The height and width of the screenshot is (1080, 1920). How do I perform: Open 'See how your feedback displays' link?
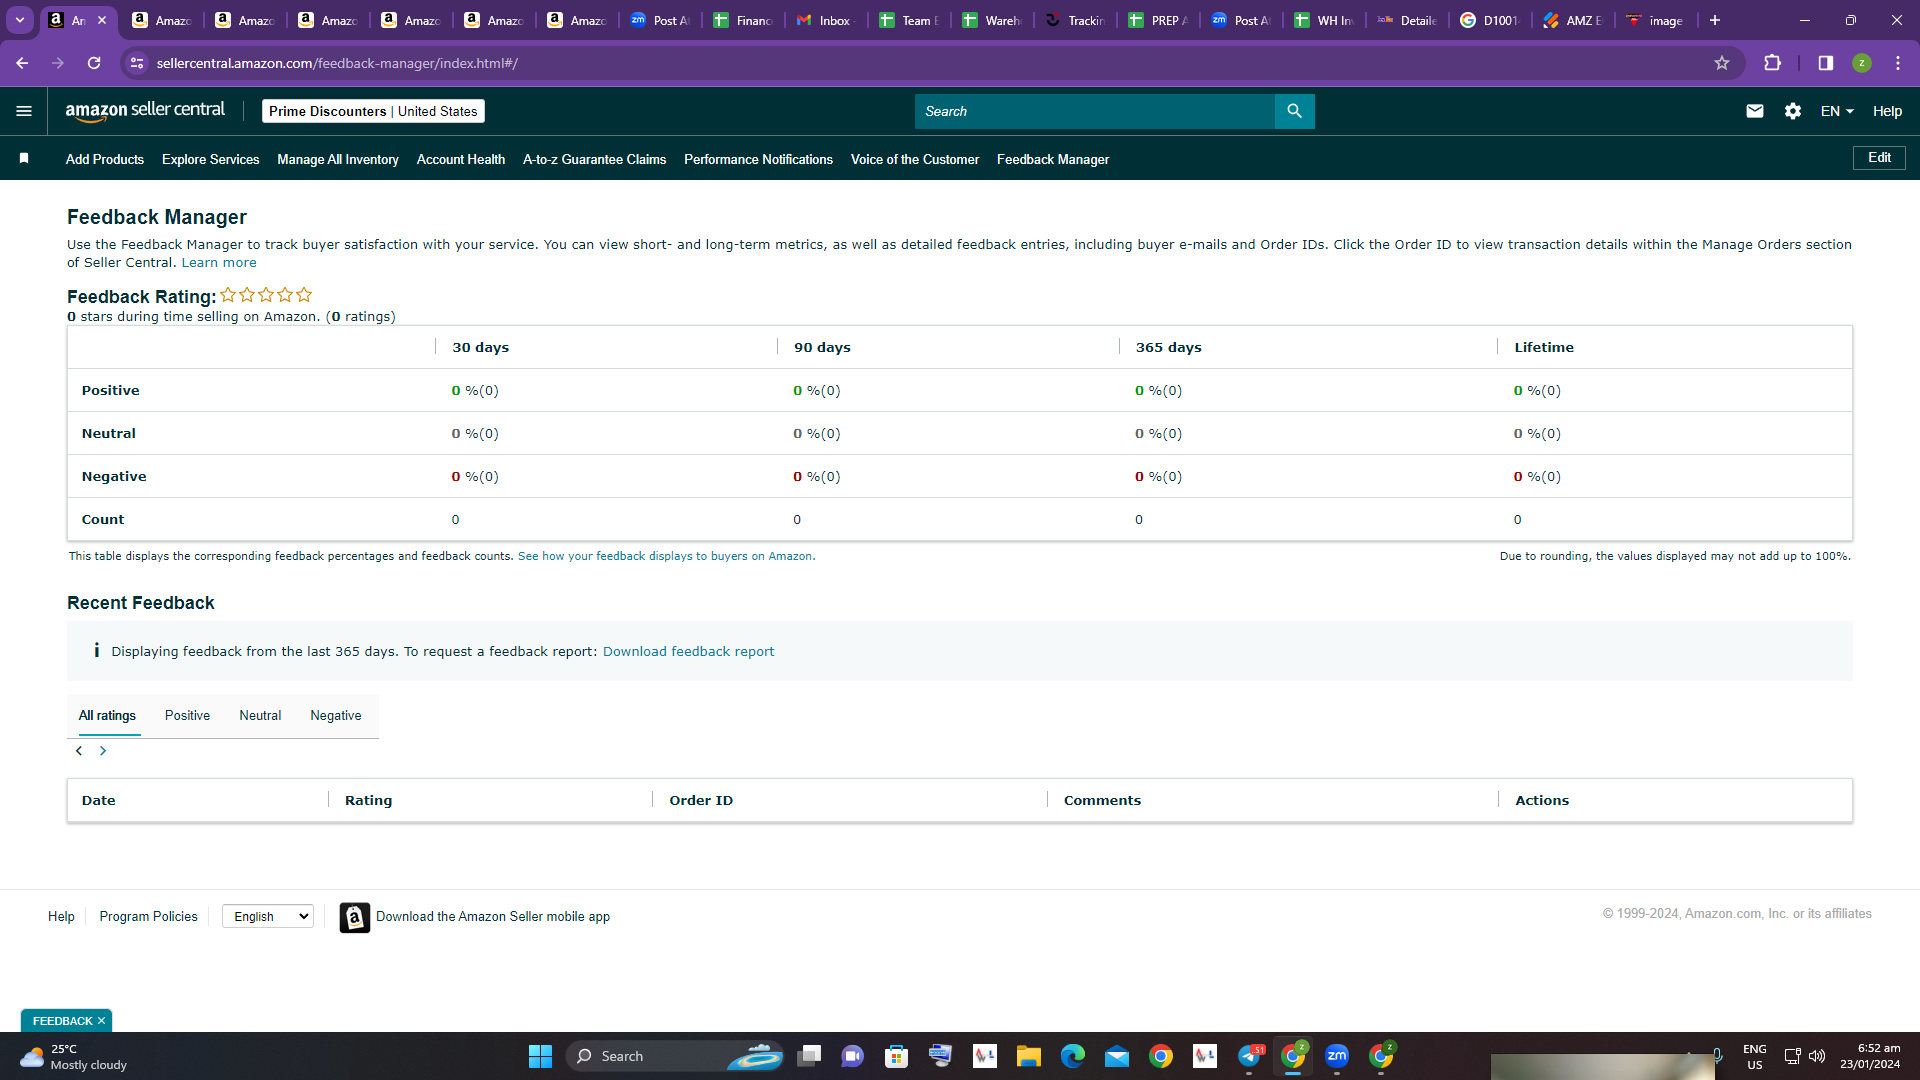point(667,556)
